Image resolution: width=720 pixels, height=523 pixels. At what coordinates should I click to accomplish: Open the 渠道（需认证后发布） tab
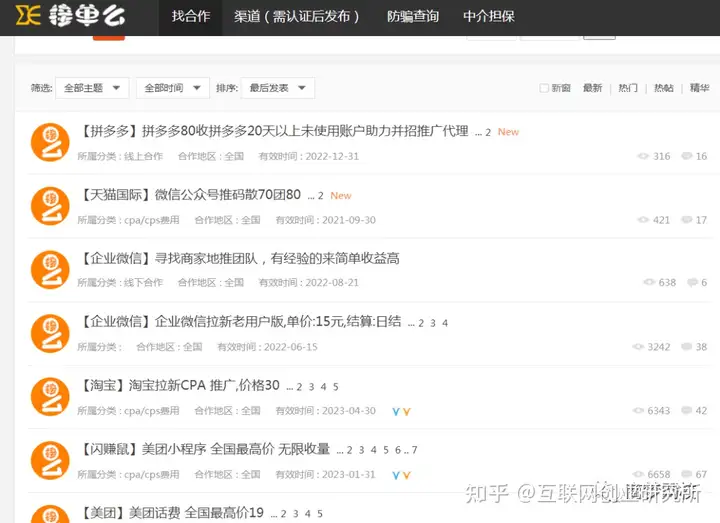point(297,17)
